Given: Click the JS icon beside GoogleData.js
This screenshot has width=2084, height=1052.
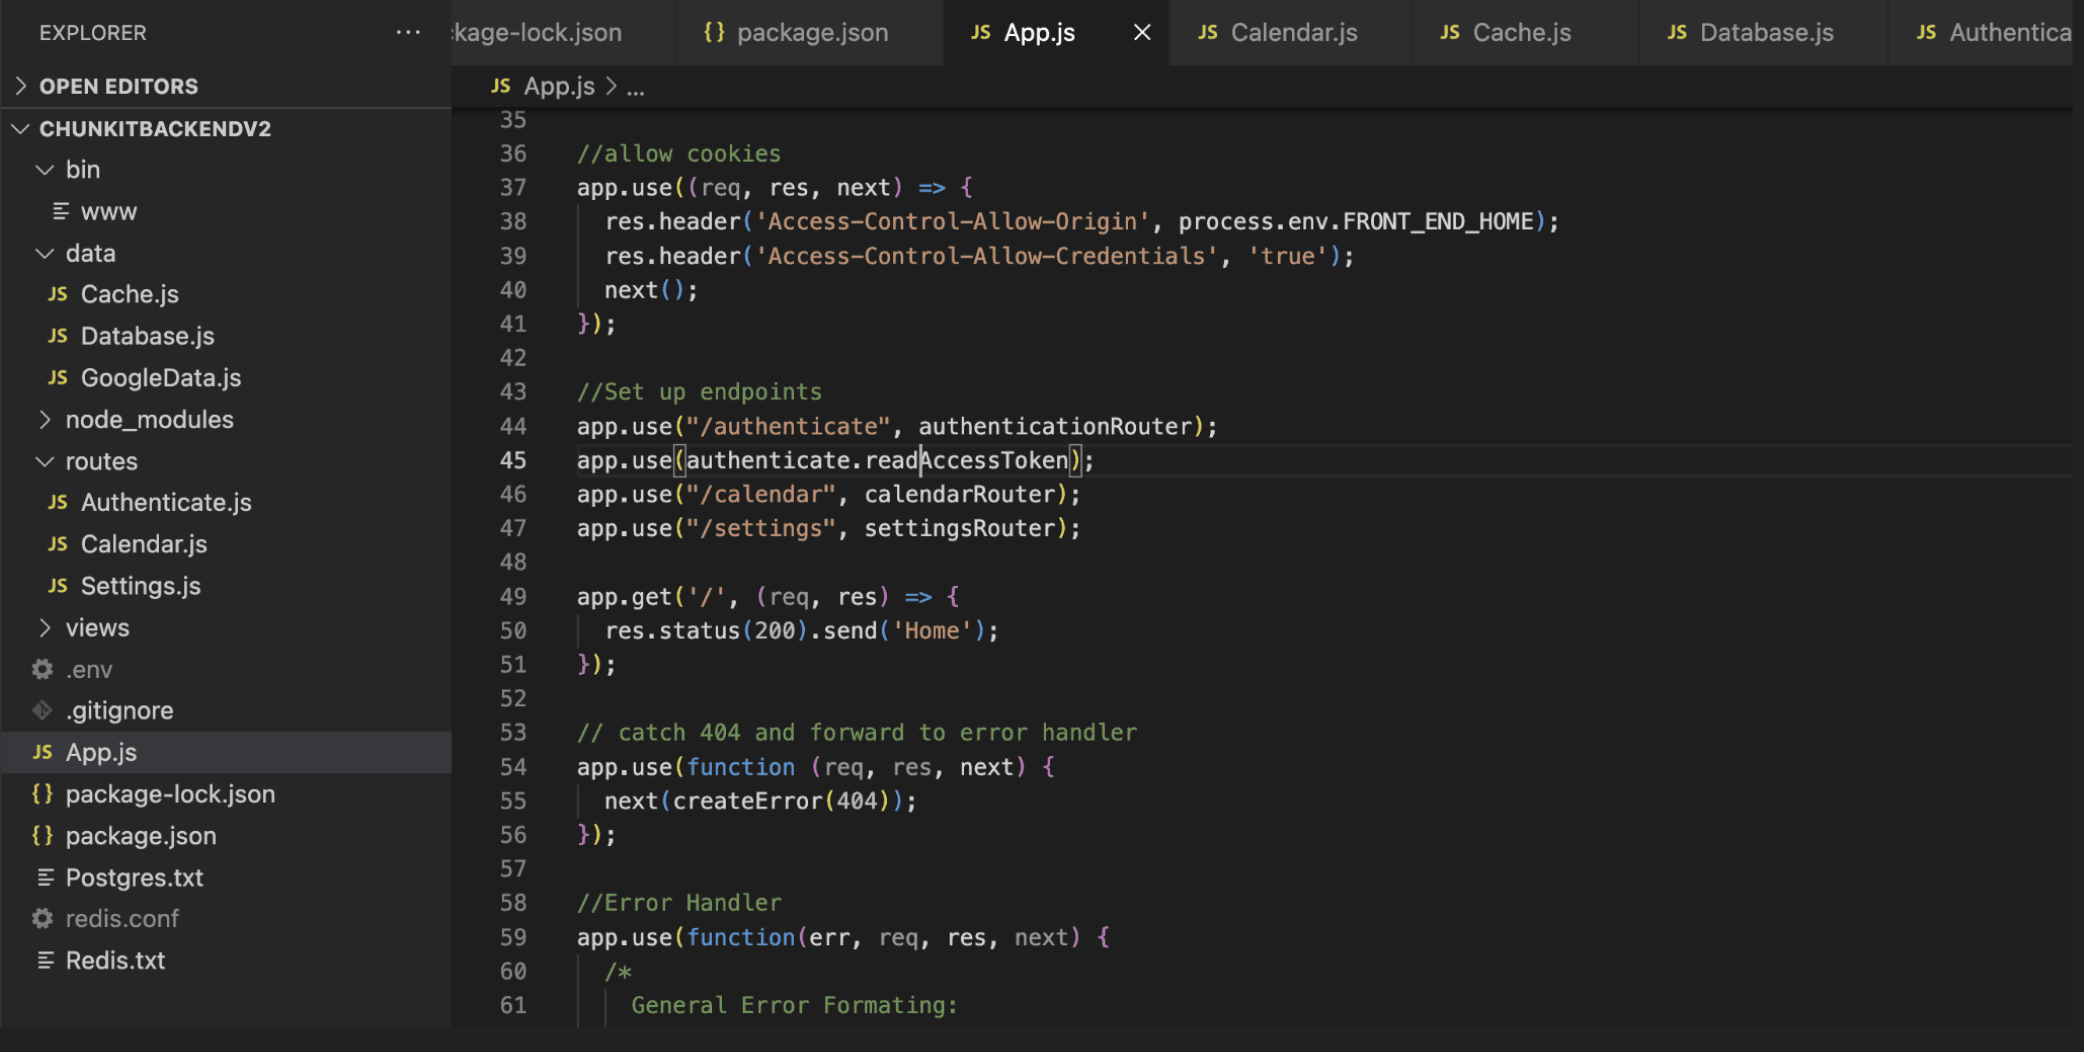Looking at the screenshot, I should pyautogui.click(x=58, y=378).
